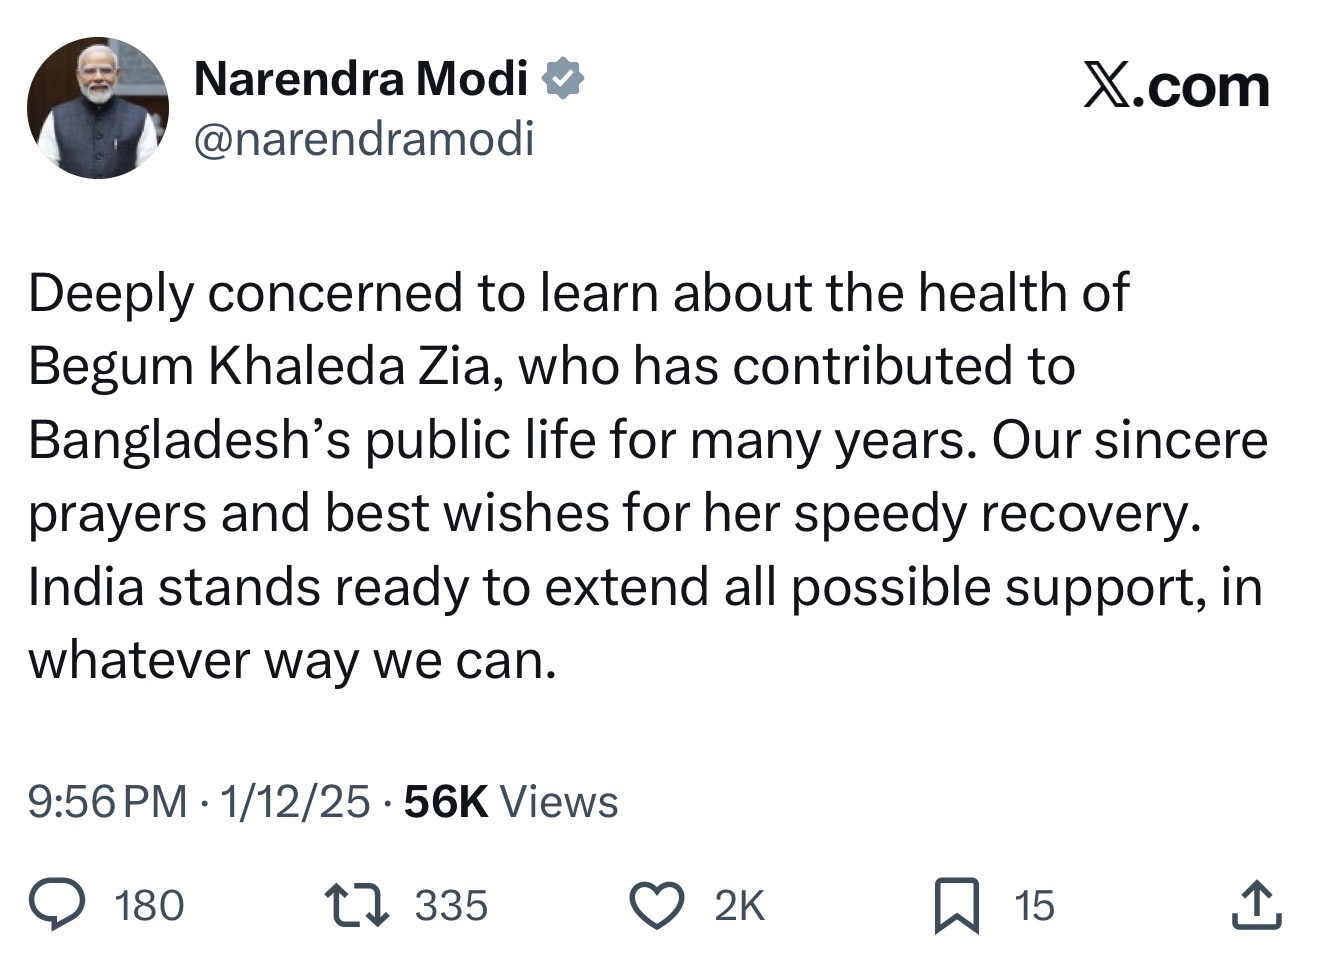This screenshot has width=1320, height=959.
Task: Open the Narendra Modi display name
Action: (x=360, y=79)
